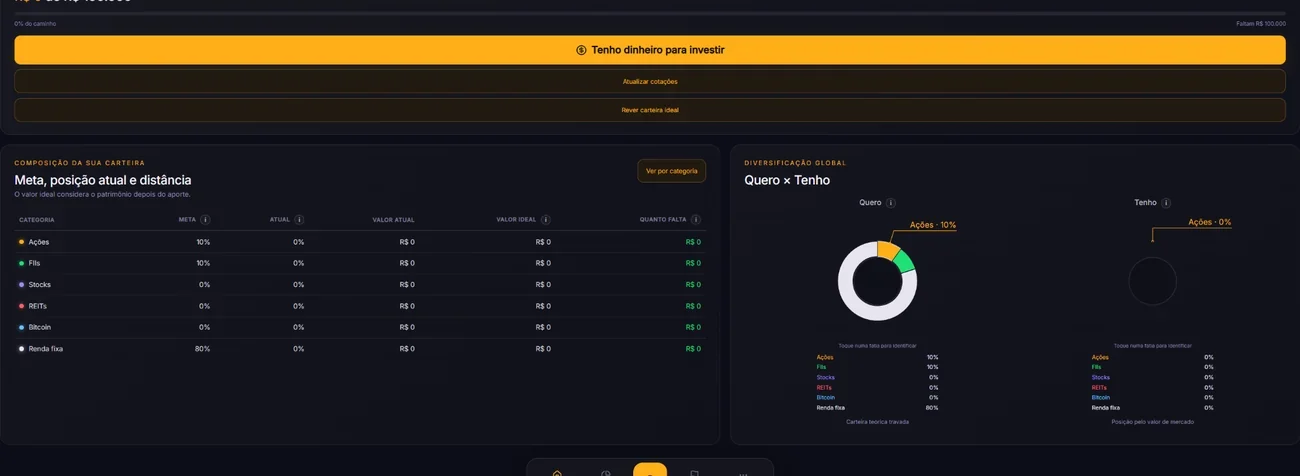Click the purple dot in the Stocks row
The image size is (1300, 476).
click(21, 285)
